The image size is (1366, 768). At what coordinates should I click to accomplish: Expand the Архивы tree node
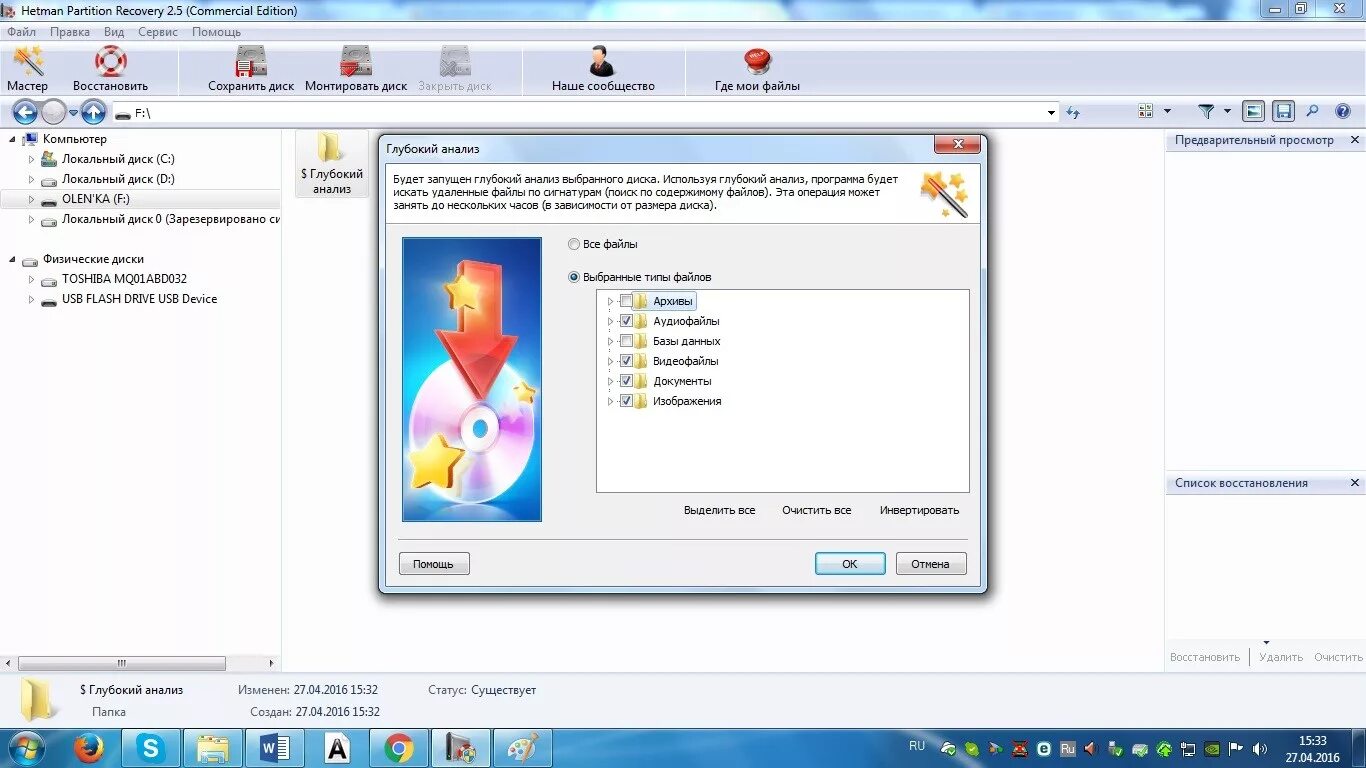[610, 301]
